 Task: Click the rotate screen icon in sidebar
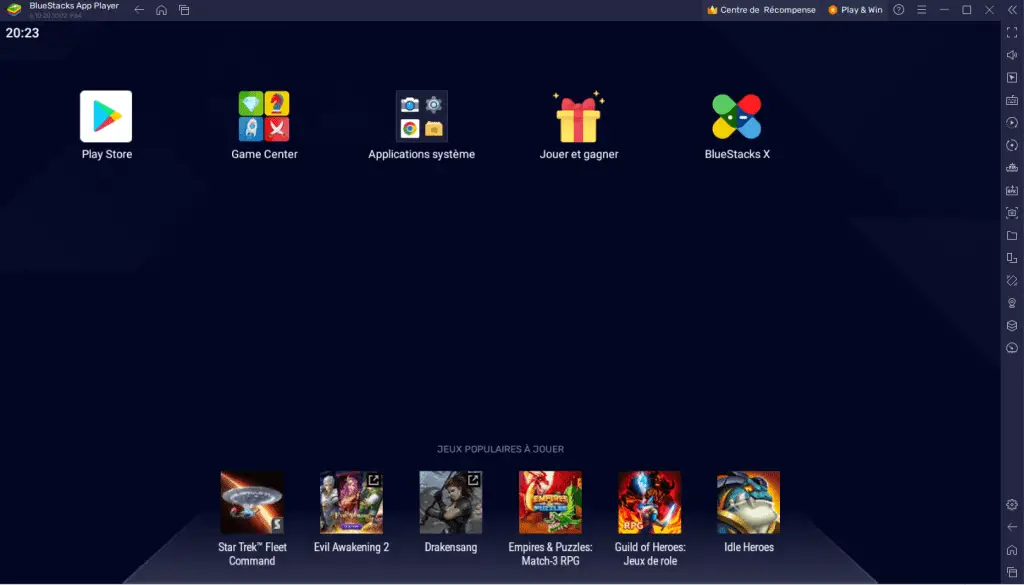(1012, 280)
